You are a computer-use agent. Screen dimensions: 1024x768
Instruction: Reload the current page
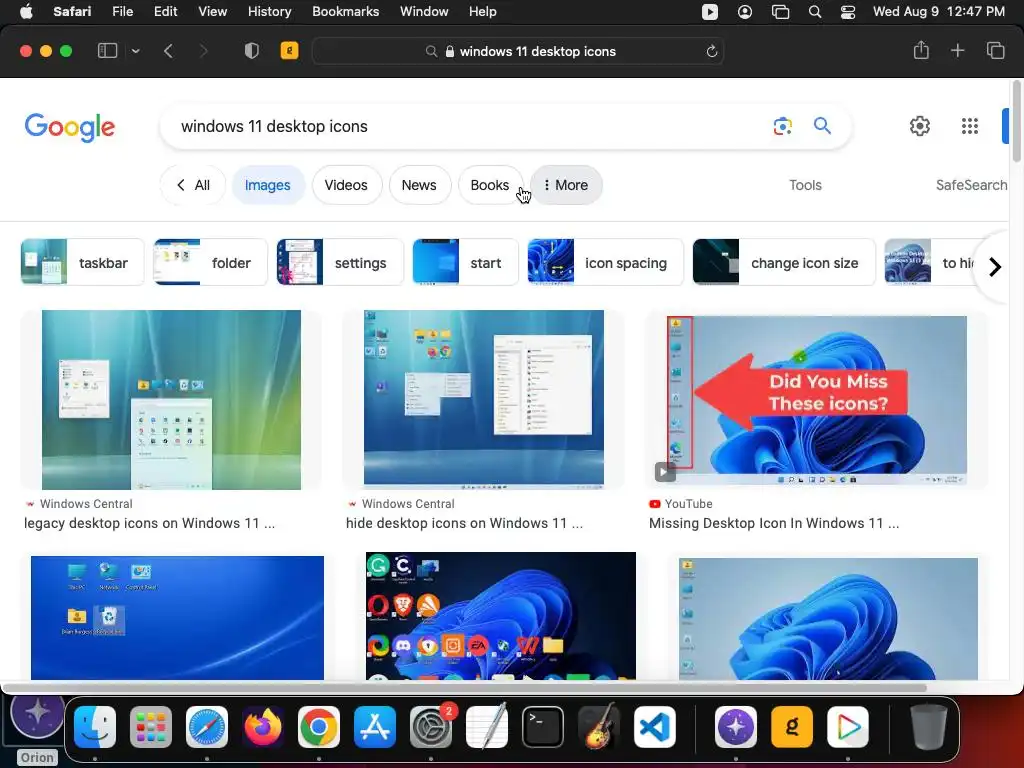712,51
